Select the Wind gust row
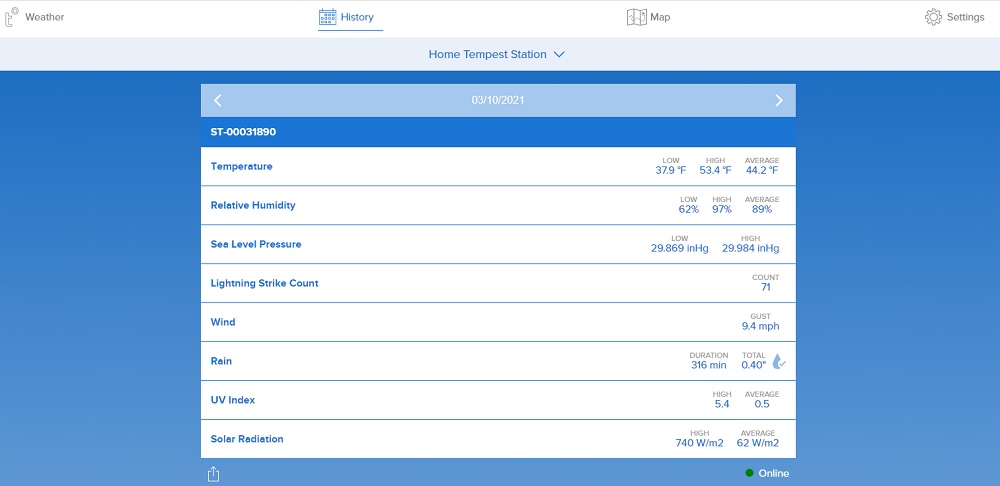This screenshot has width=1000, height=486. coord(498,322)
